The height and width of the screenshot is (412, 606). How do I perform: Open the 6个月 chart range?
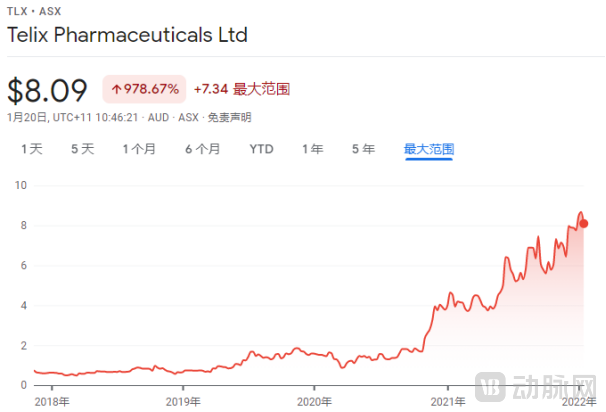pyautogui.click(x=202, y=150)
